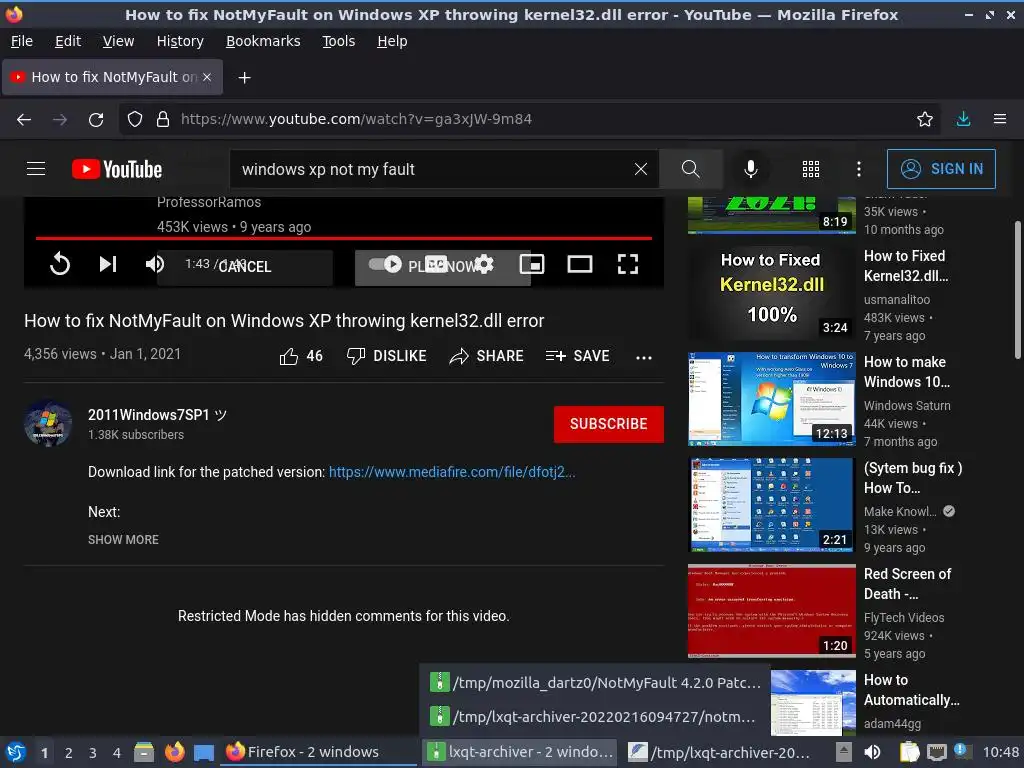Expand description with SHOW MORE
Image resolution: width=1024 pixels, height=768 pixels.
point(123,539)
